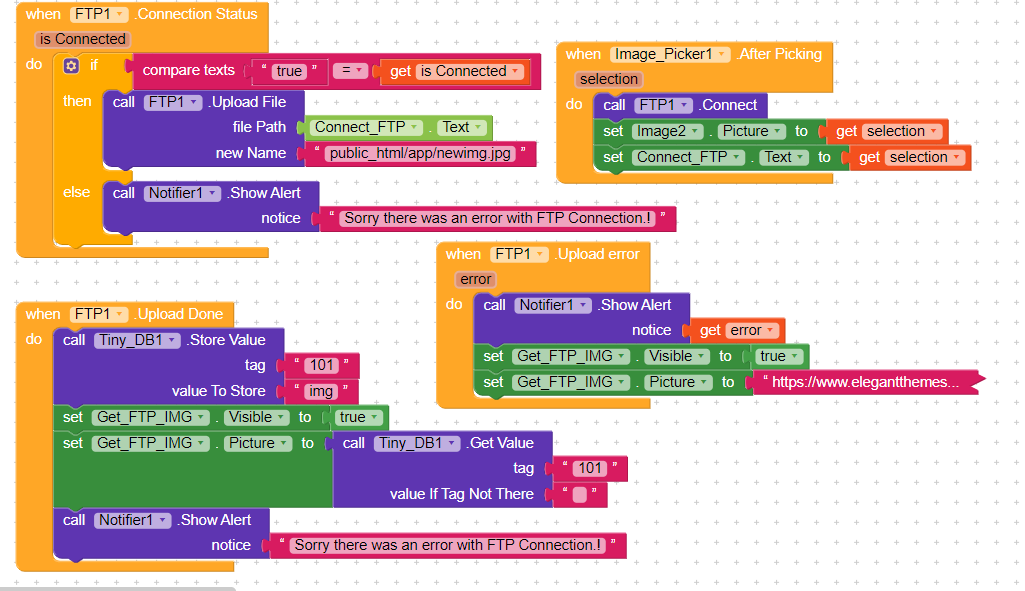1025x591 pixels.
Task: Select the 'selection' event parameter
Action: 609,79
